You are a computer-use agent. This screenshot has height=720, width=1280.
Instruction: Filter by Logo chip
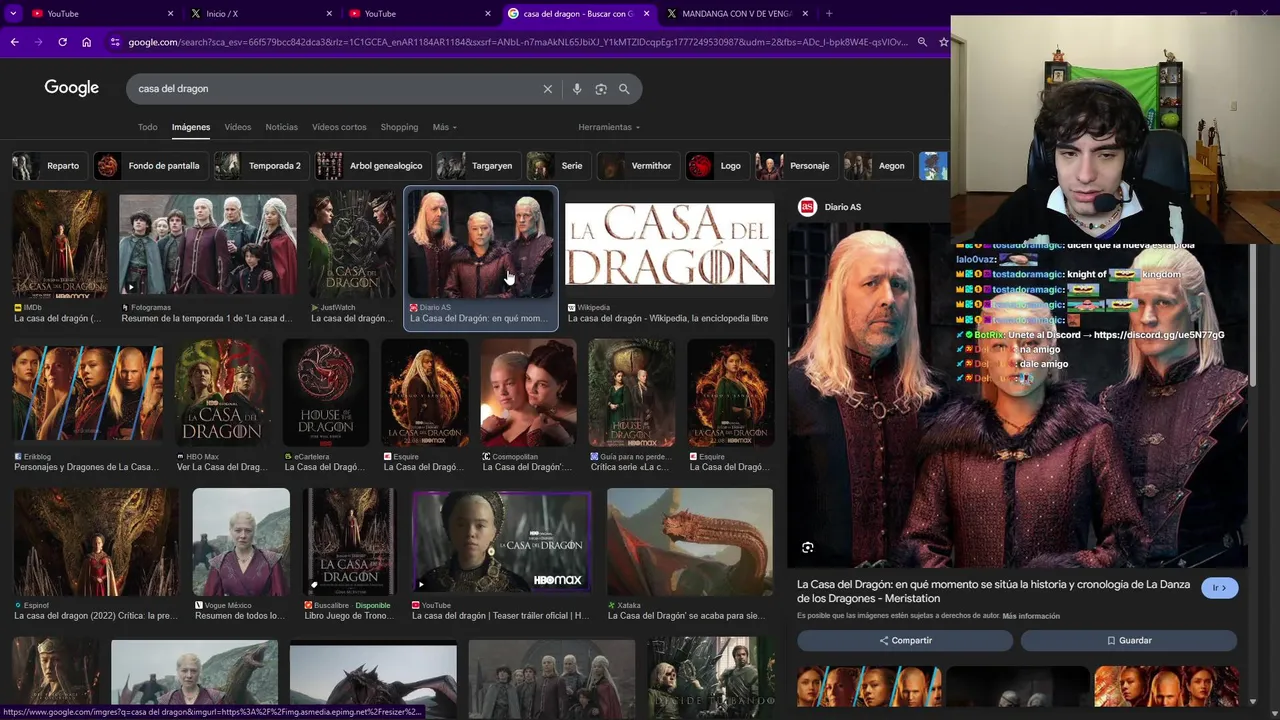pyautogui.click(x=716, y=166)
